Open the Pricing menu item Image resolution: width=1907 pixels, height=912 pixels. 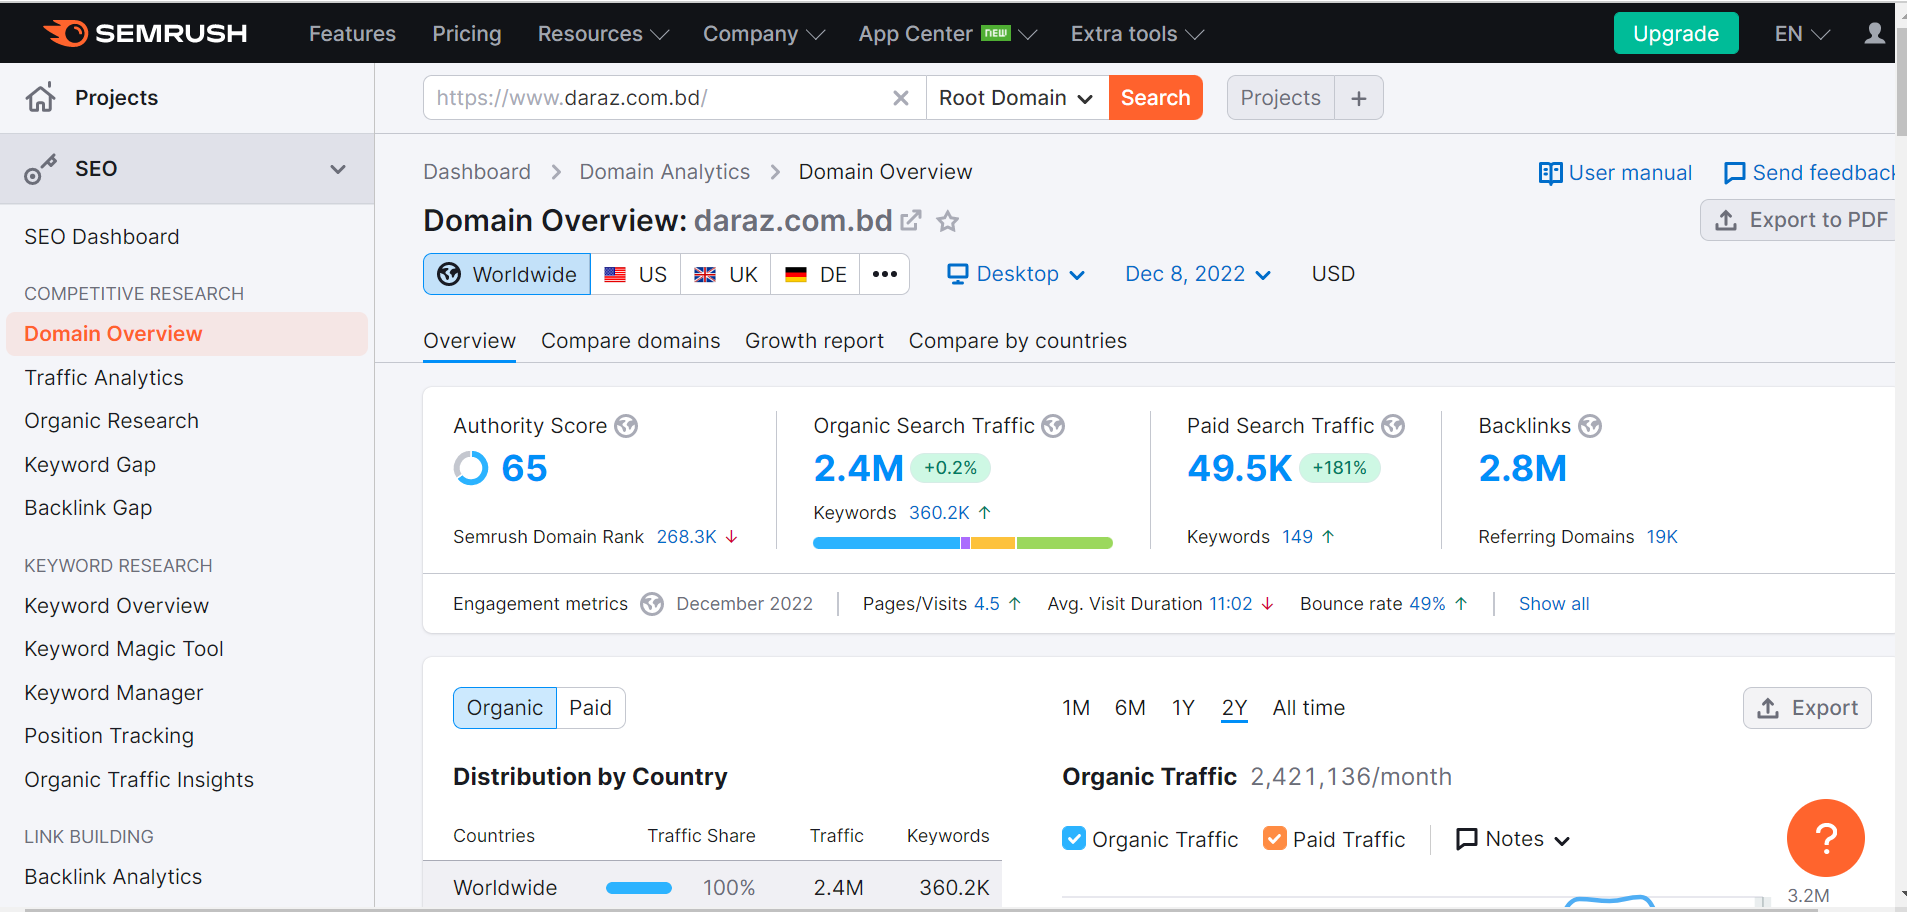click(466, 33)
